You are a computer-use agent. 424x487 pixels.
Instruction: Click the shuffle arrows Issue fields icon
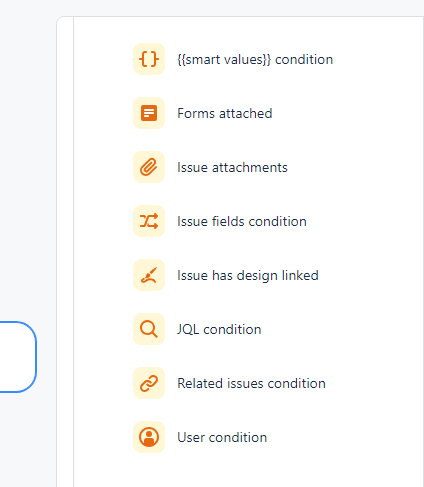coord(149,221)
